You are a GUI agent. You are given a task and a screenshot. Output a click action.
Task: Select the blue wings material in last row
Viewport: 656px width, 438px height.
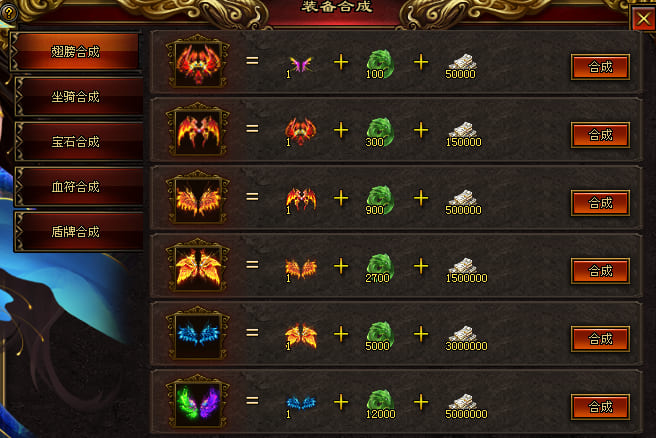point(300,405)
